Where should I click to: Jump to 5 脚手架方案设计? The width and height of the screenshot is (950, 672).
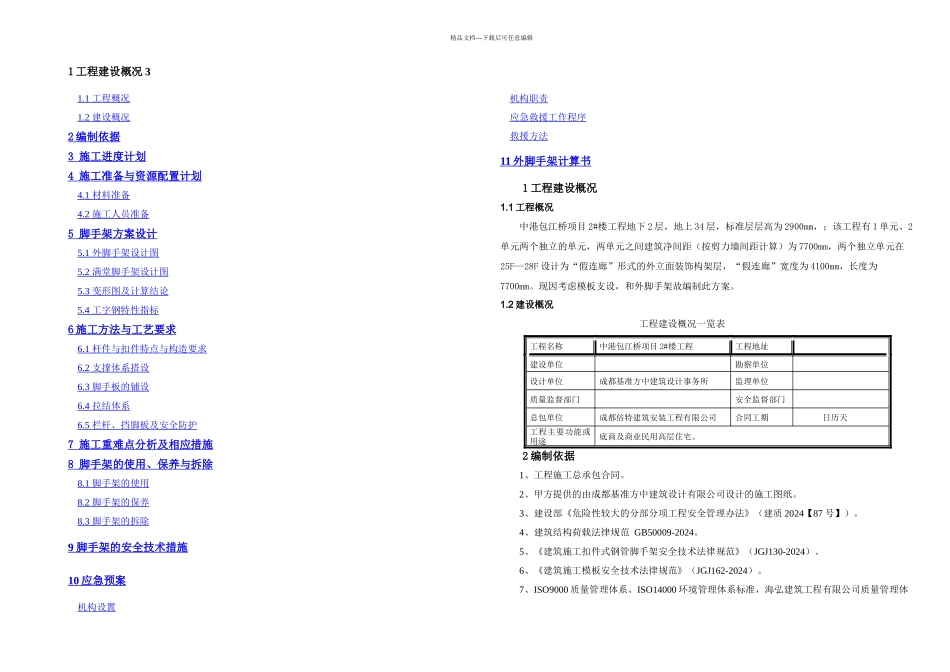(x=112, y=234)
